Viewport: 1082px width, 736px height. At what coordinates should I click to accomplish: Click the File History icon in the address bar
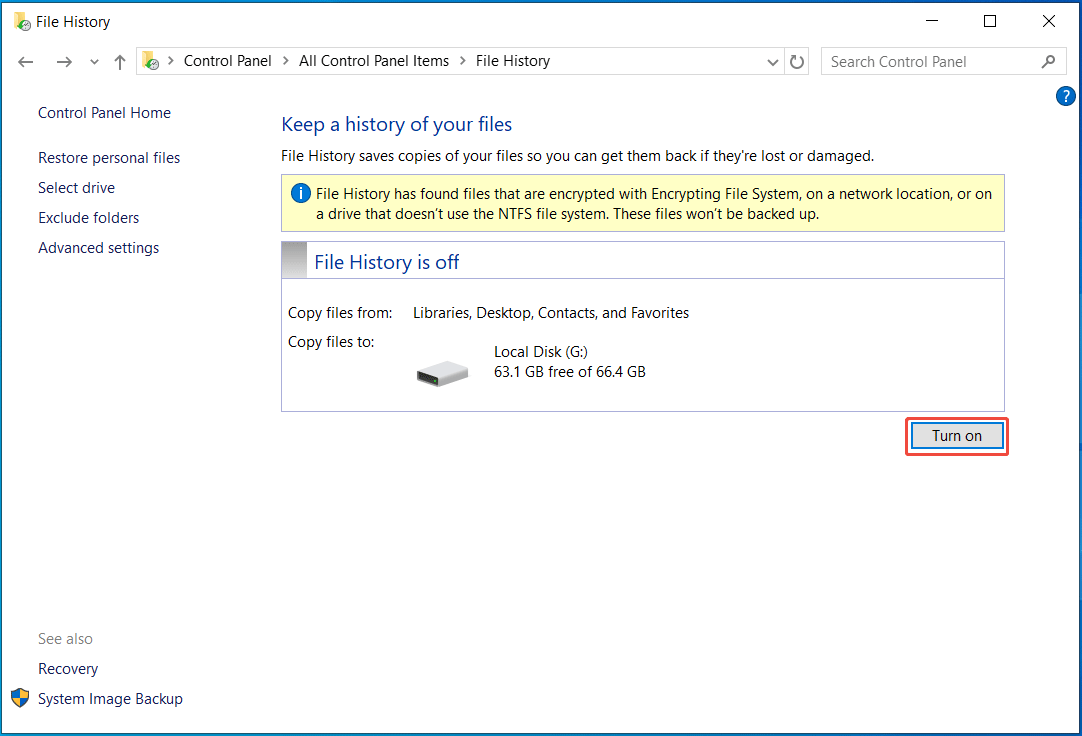point(150,60)
